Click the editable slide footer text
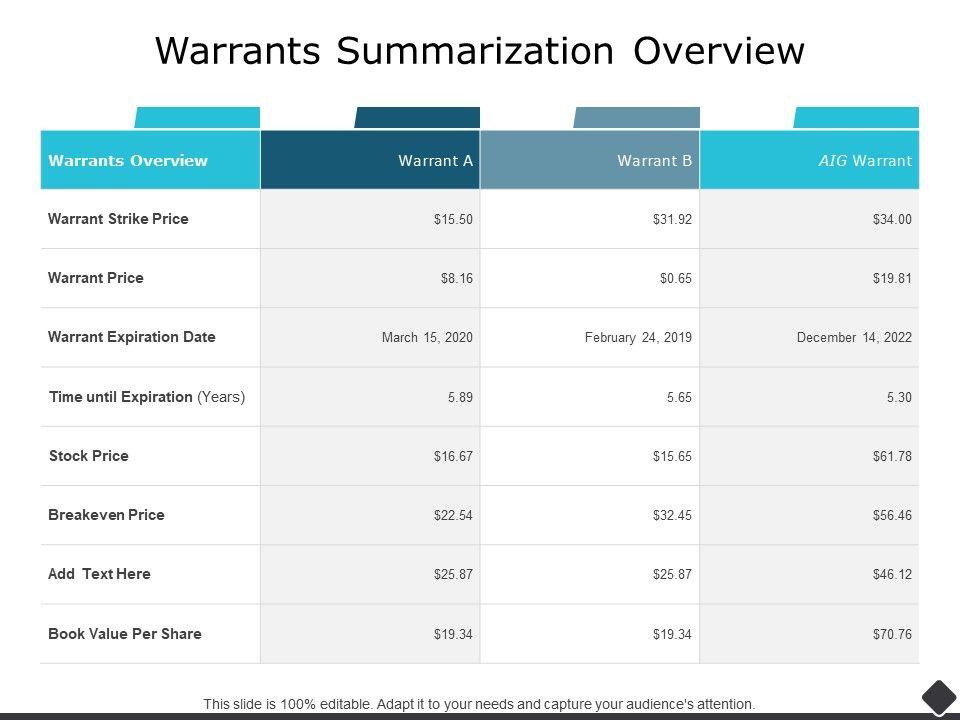This screenshot has height=720, width=960. tap(479, 704)
